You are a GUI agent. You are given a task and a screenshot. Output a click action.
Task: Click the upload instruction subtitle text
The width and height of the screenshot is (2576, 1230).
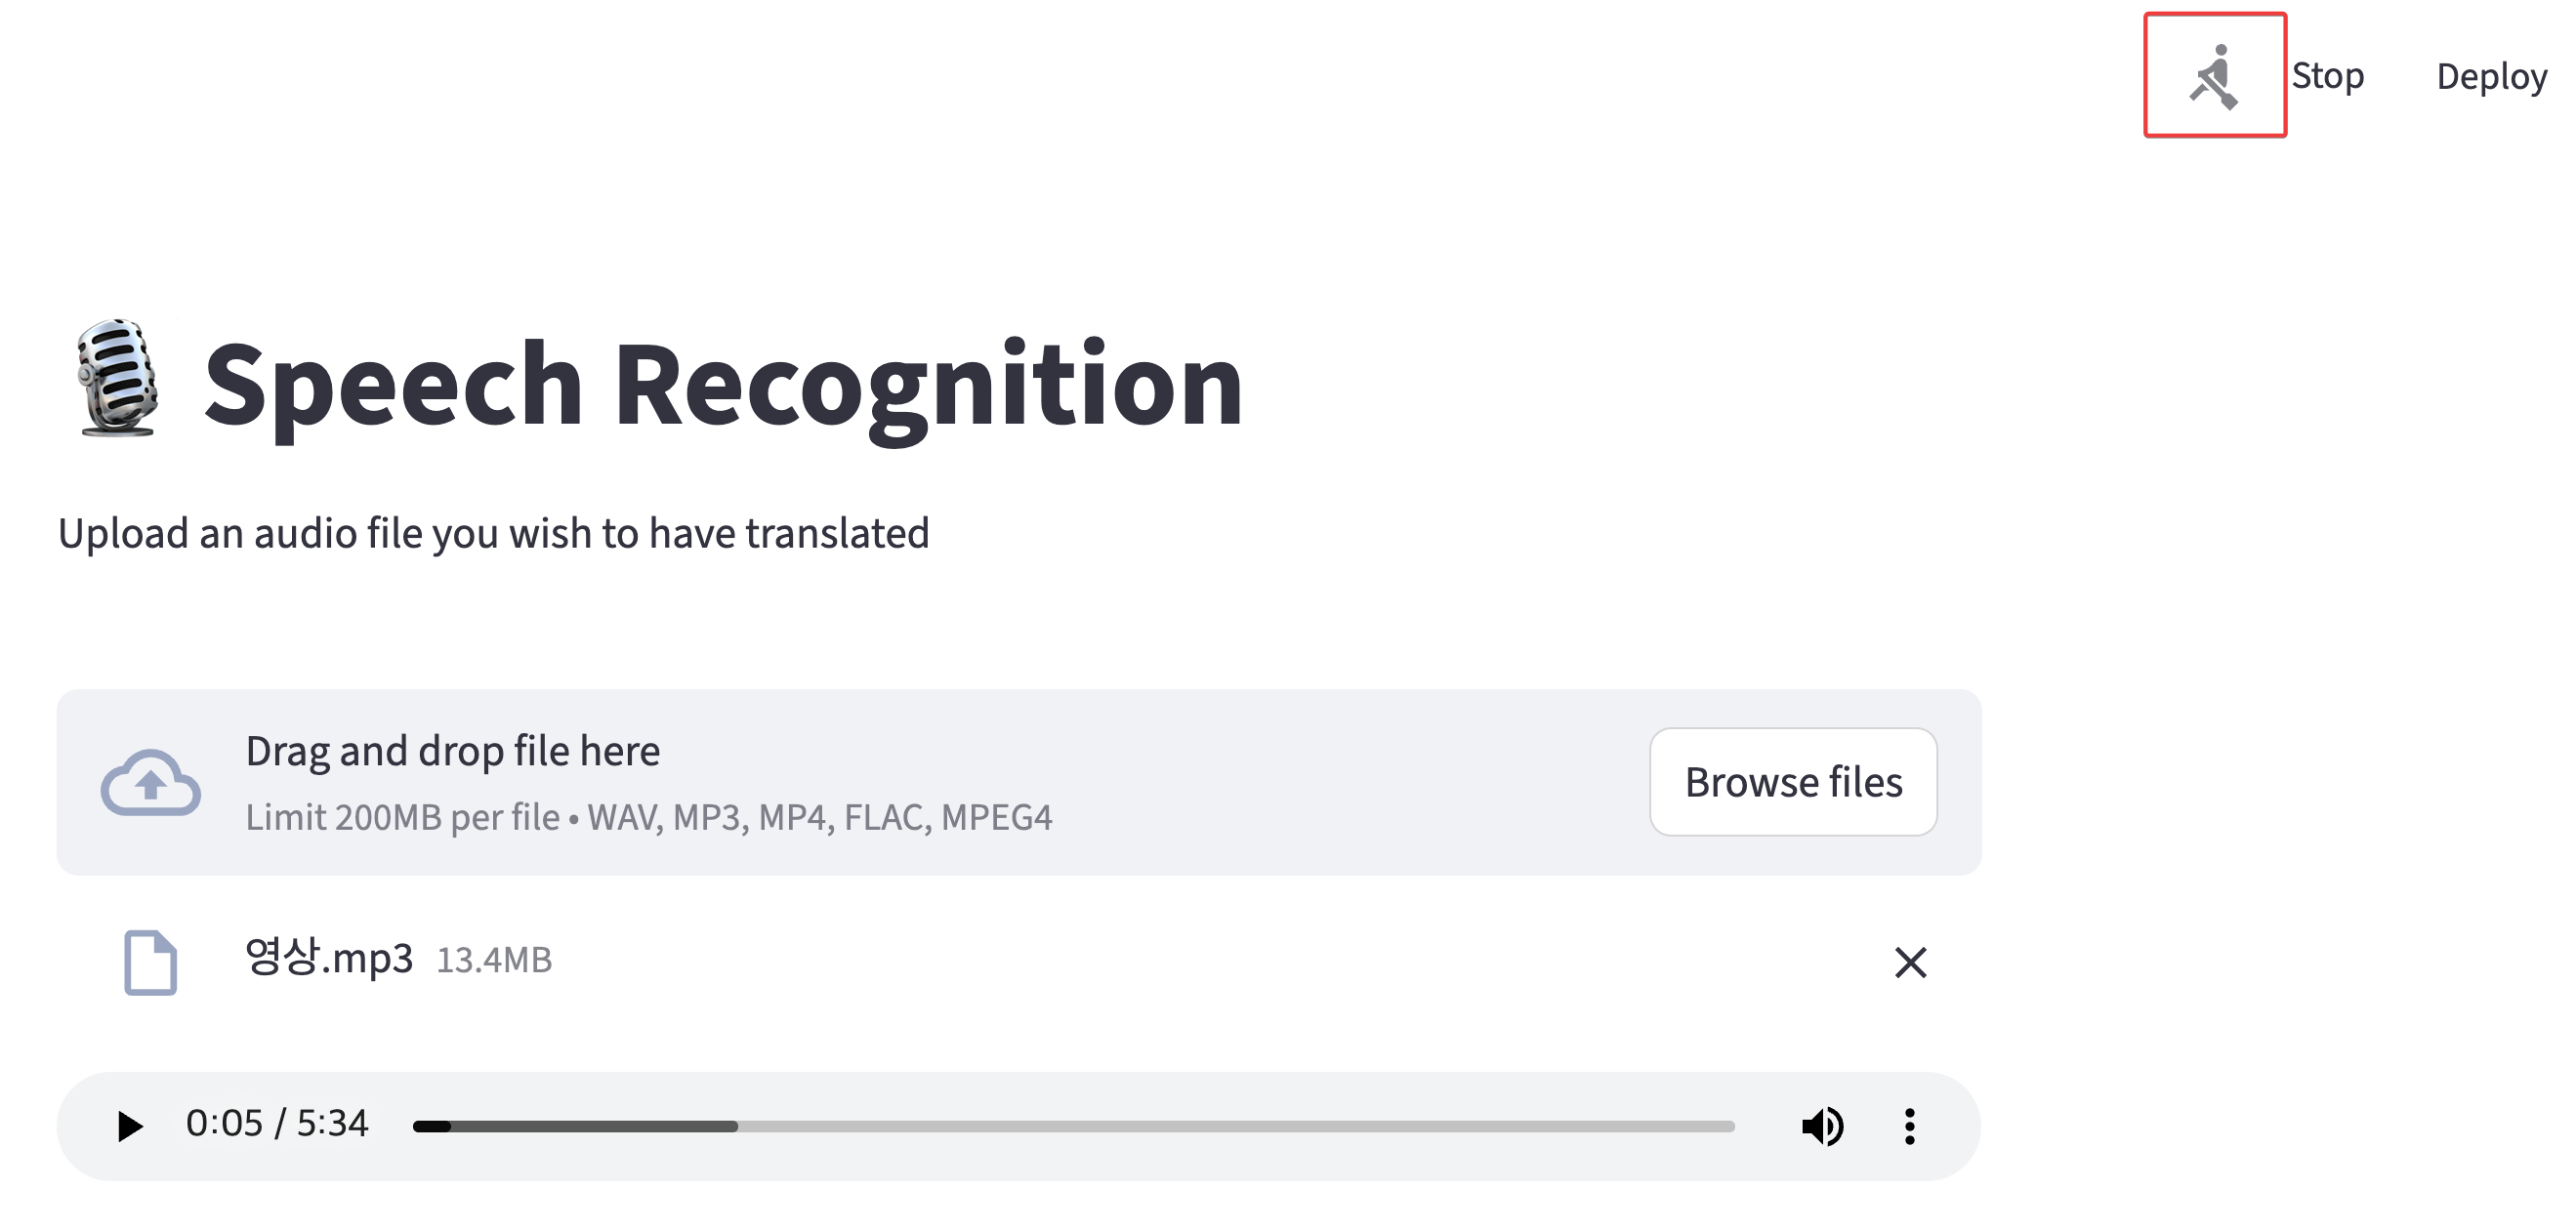coord(493,533)
